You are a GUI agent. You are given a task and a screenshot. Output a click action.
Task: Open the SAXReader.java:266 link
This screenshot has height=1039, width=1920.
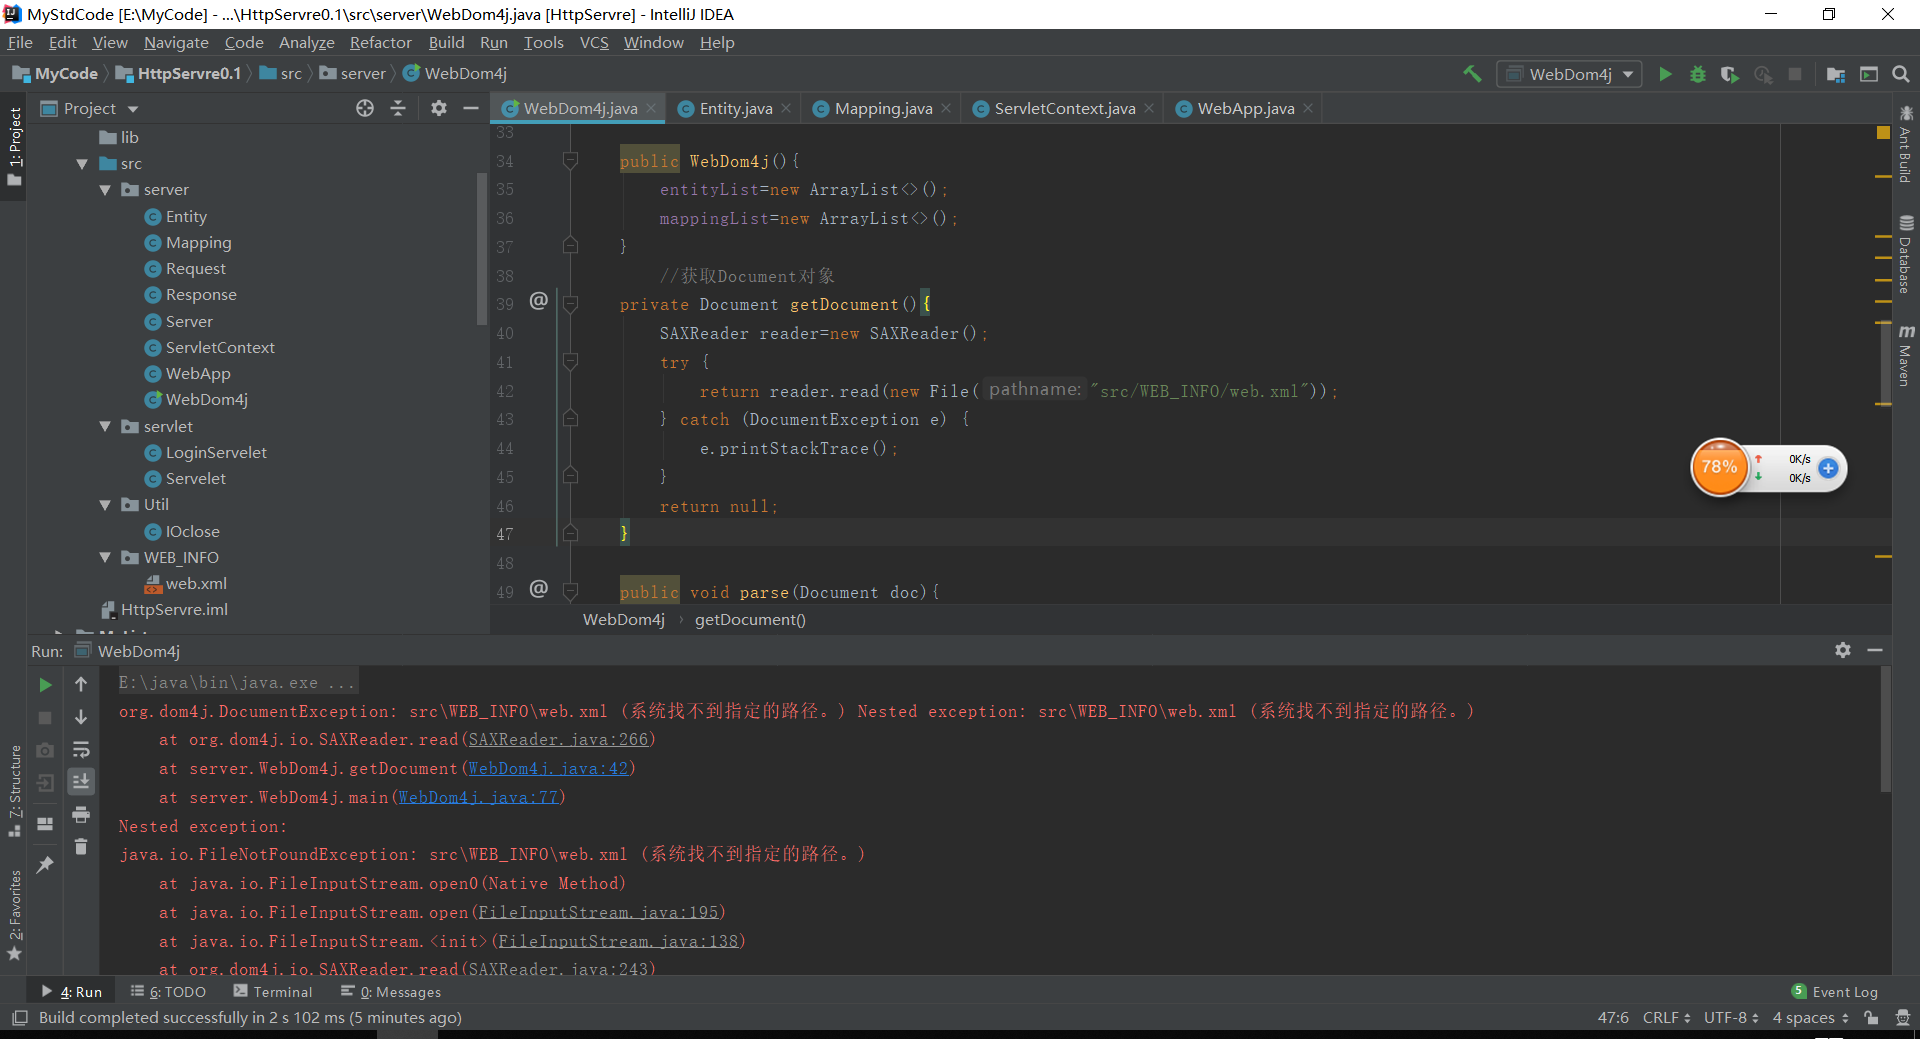tap(558, 739)
